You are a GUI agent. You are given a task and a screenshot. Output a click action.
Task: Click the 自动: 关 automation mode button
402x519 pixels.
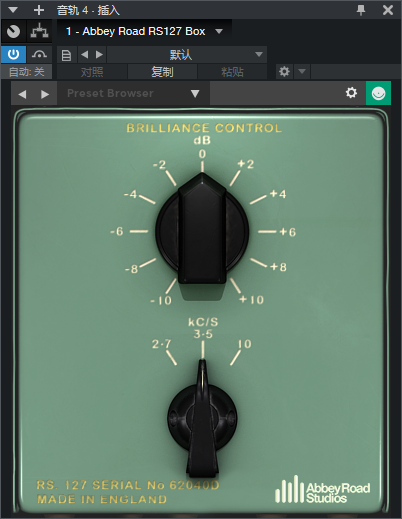tap(26, 72)
